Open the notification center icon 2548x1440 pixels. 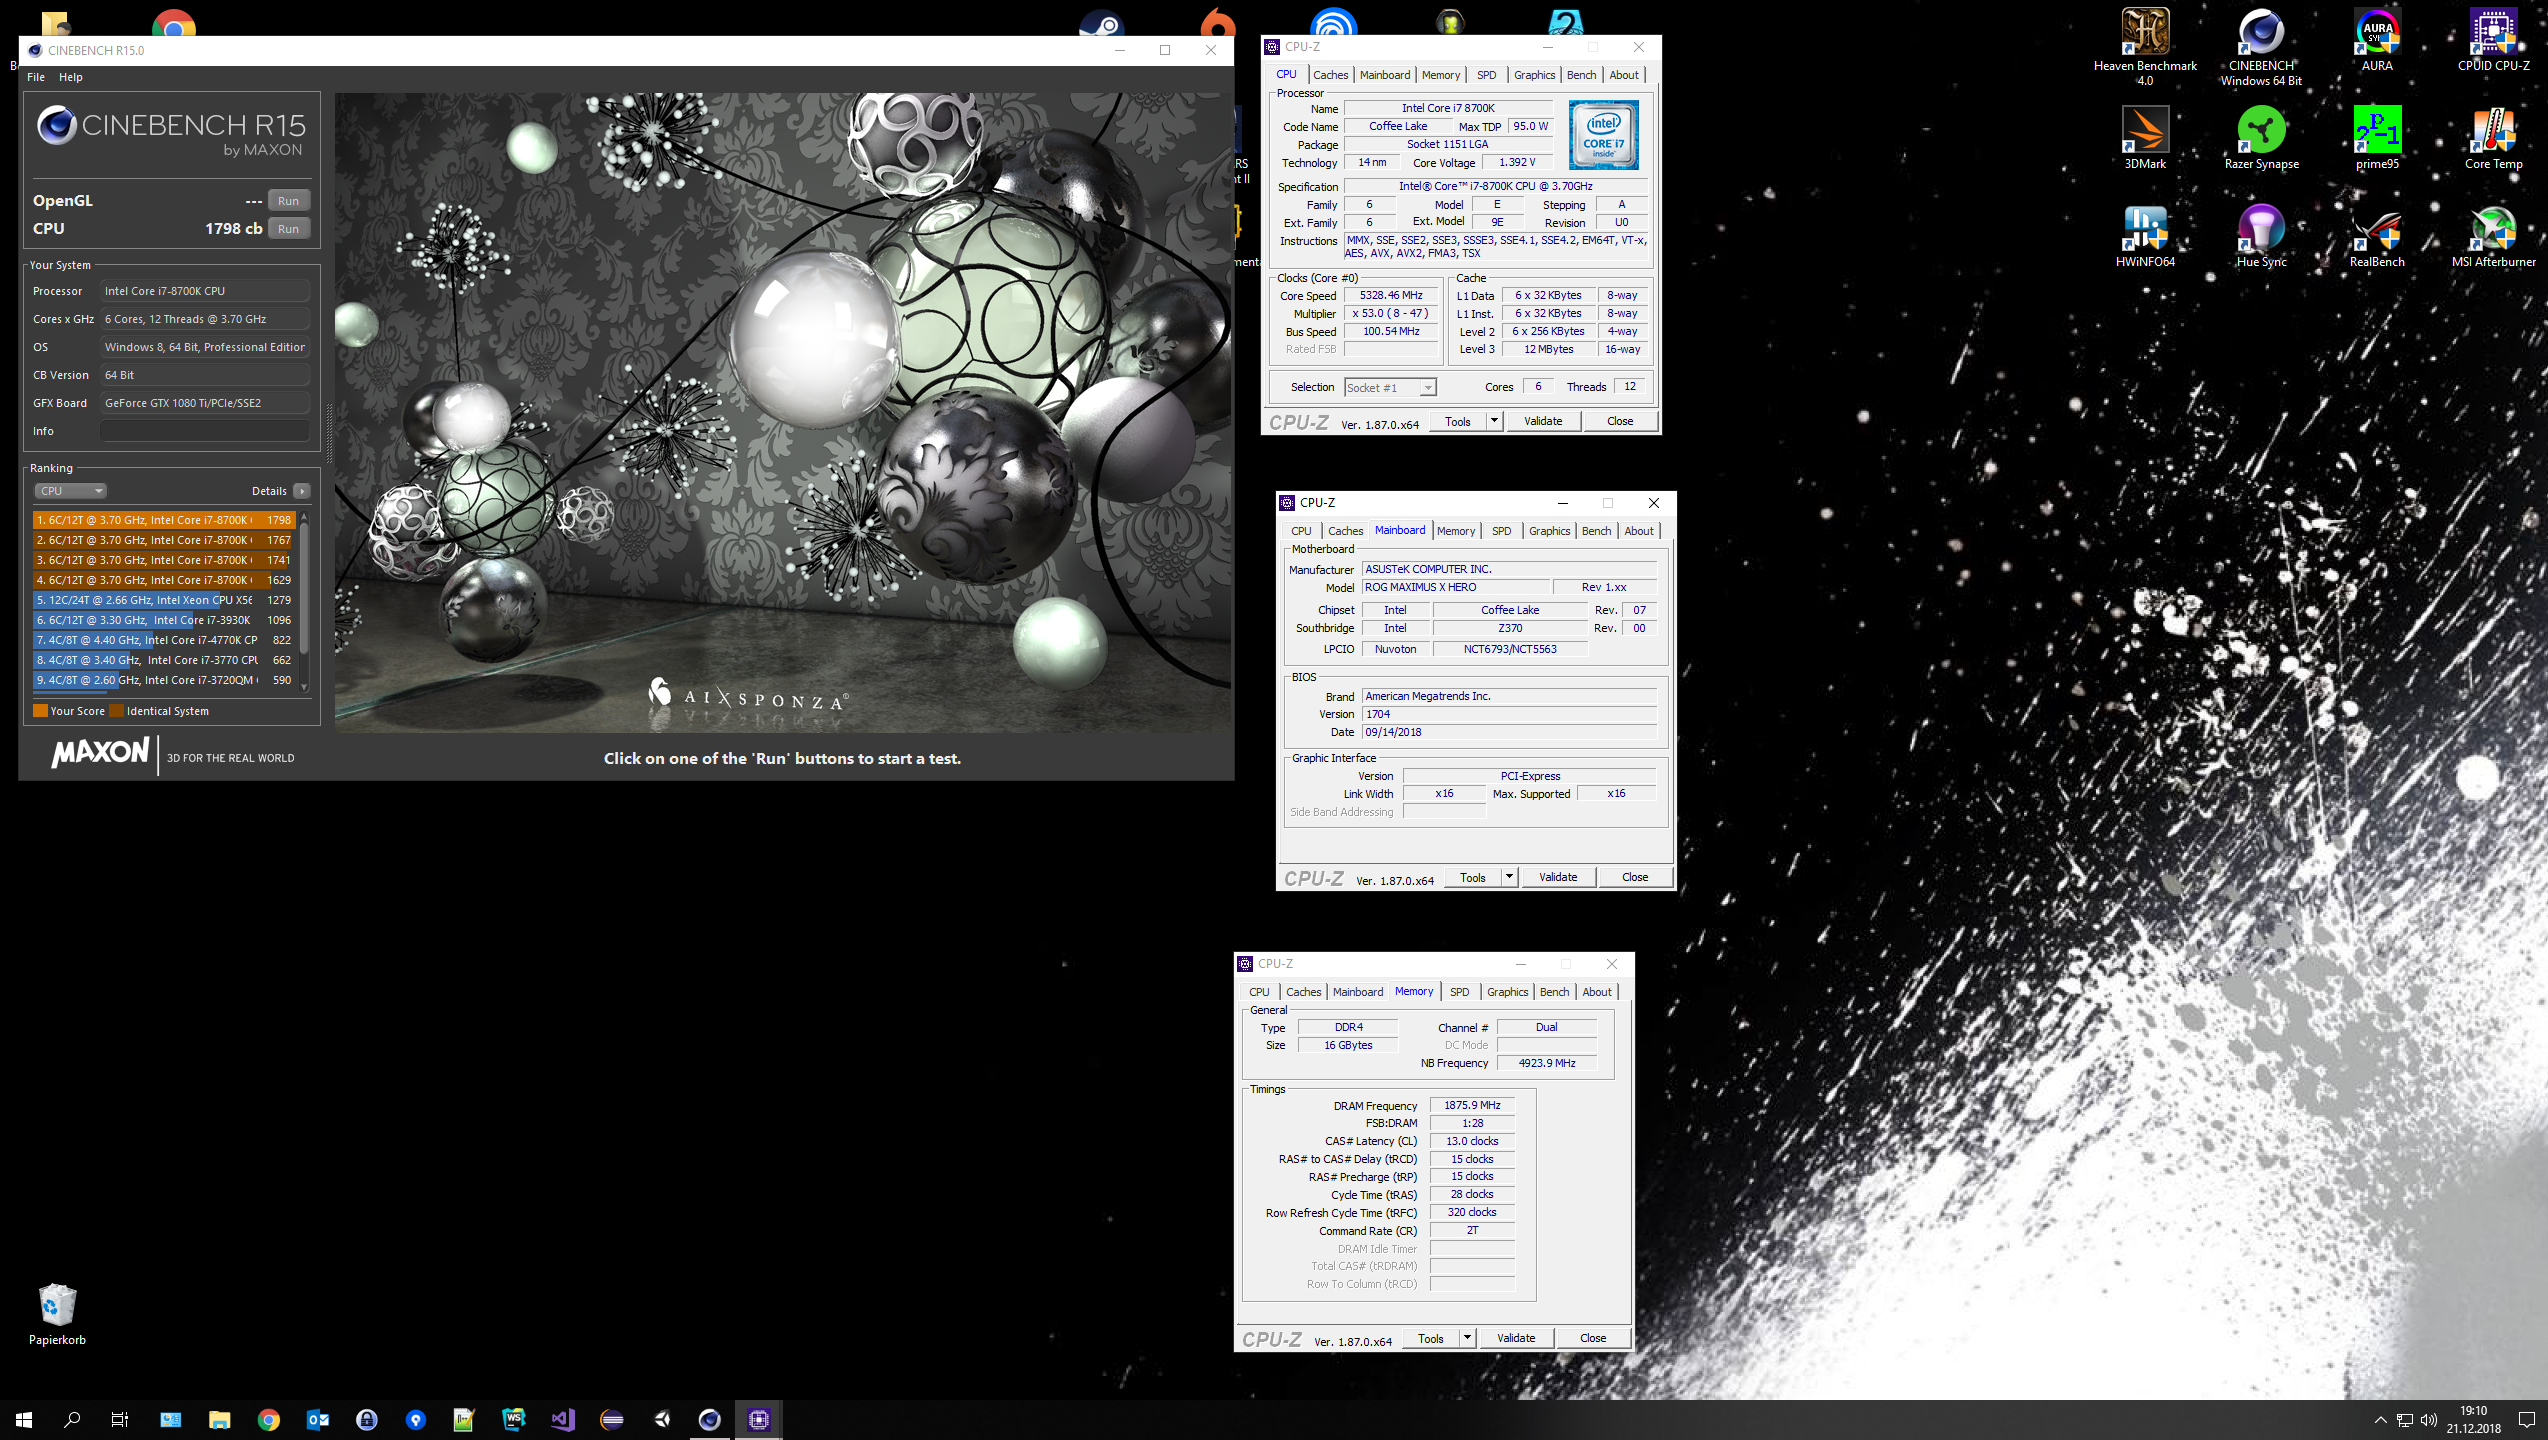[x=2526, y=1419]
